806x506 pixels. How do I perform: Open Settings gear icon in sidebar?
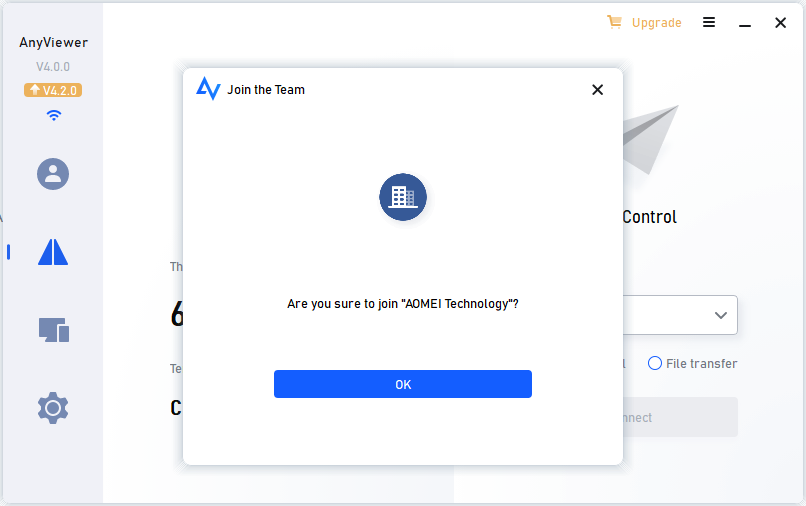53,408
